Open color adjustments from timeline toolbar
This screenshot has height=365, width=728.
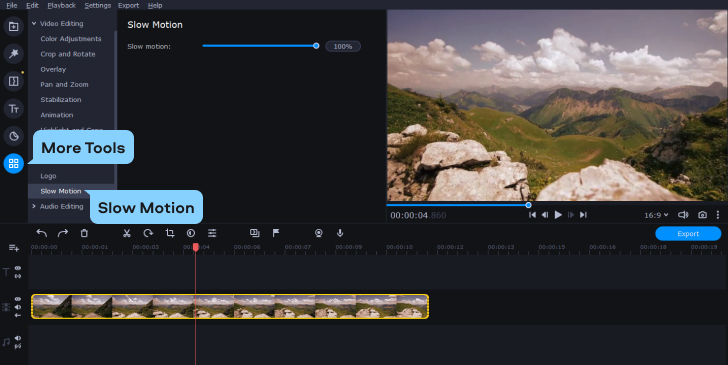191,233
